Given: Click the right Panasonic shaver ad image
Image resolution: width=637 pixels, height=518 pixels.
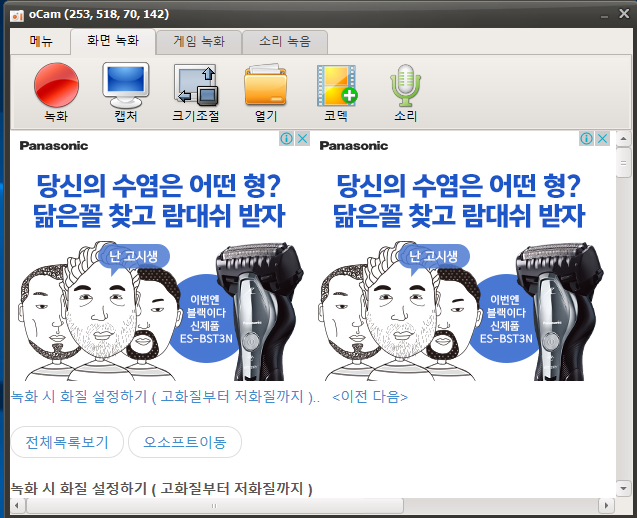Looking at the screenshot, I should pyautogui.click(x=461, y=256).
